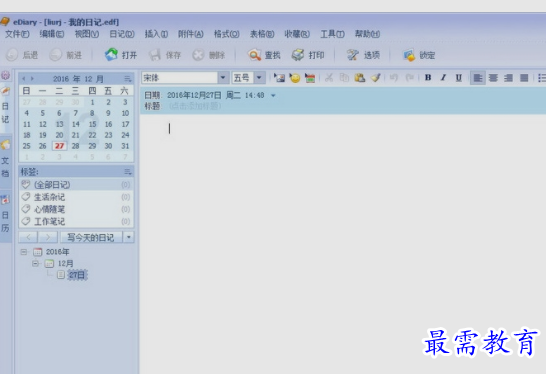Go to next month in calendar
The image size is (546, 374).
coord(32,79)
